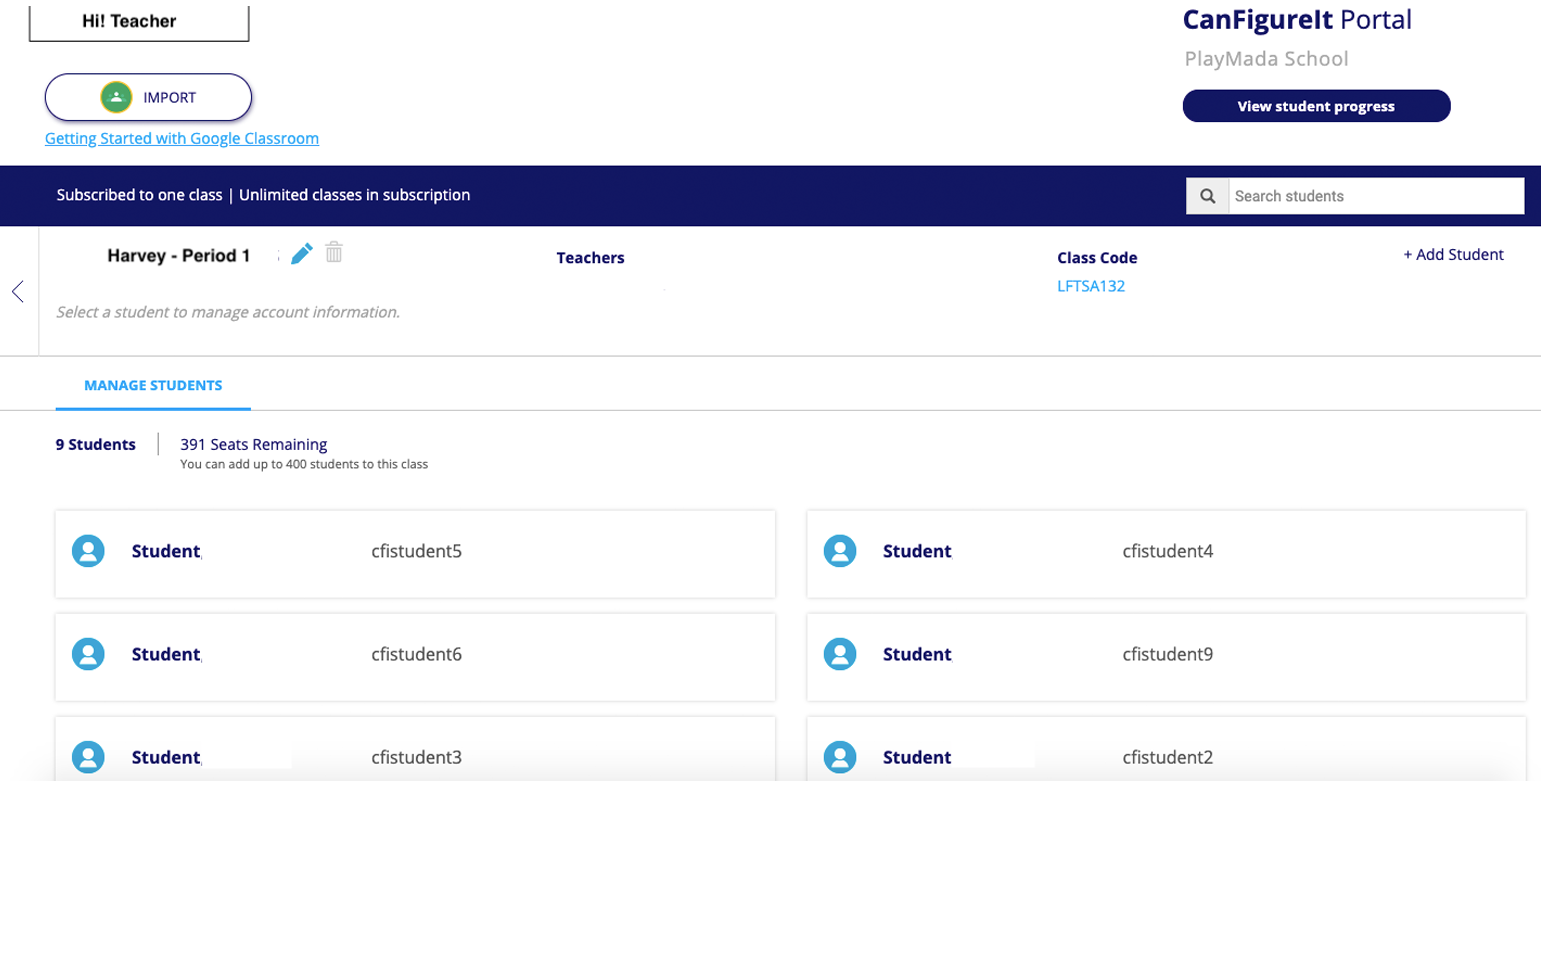Image resolution: width=1541 pixels, height=966 pixels.
Task: Click the avatar icon for cfistudent3
Action: 88,757
